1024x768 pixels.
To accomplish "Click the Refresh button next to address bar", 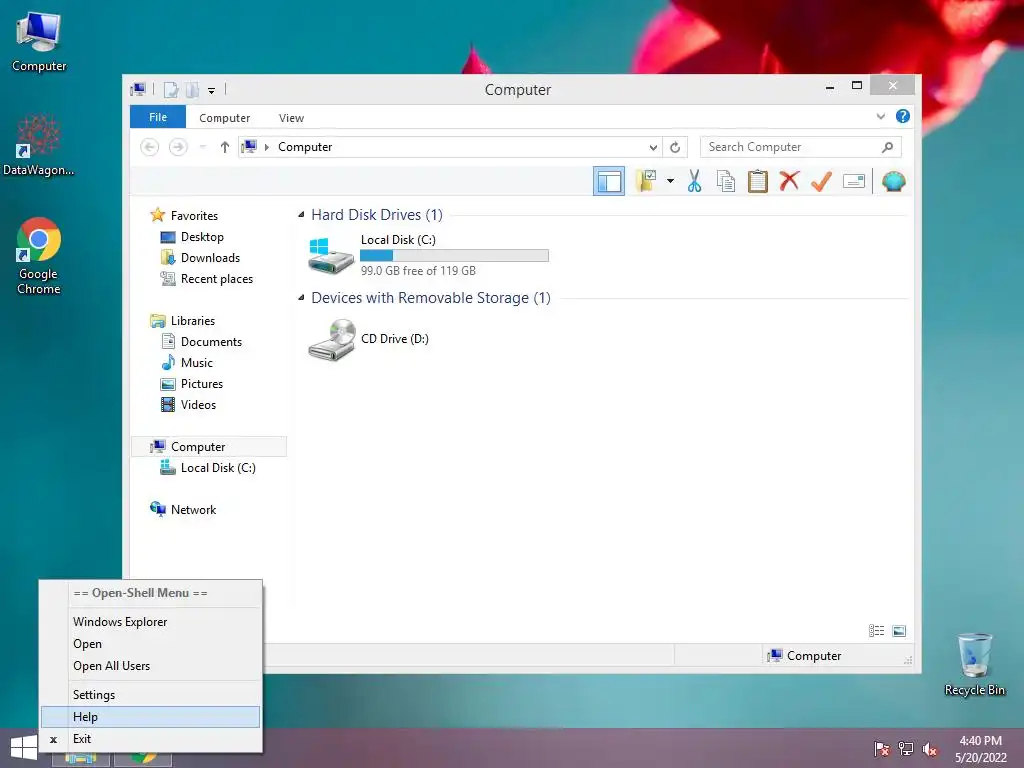I will point(675,147).
